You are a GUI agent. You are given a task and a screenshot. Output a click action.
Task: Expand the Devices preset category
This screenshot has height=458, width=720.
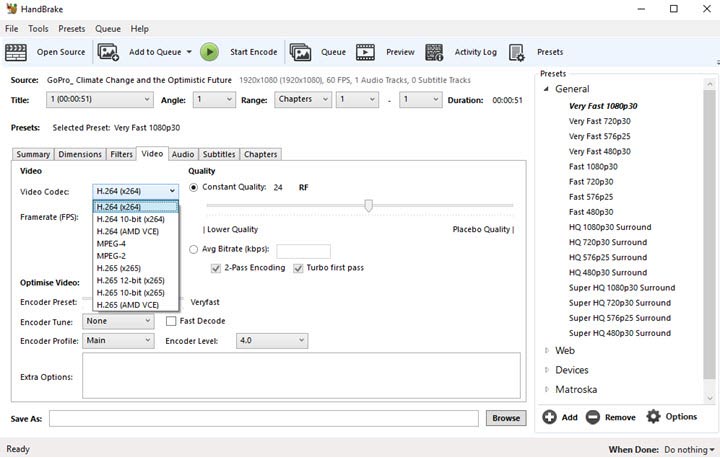[x=547, y=370]
